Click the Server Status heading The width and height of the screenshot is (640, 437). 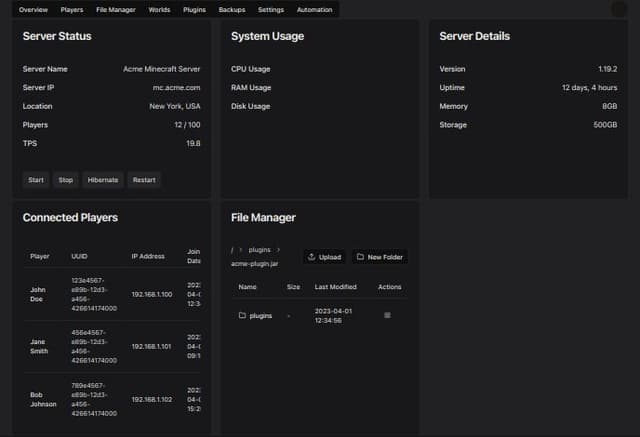pos(57,36)
